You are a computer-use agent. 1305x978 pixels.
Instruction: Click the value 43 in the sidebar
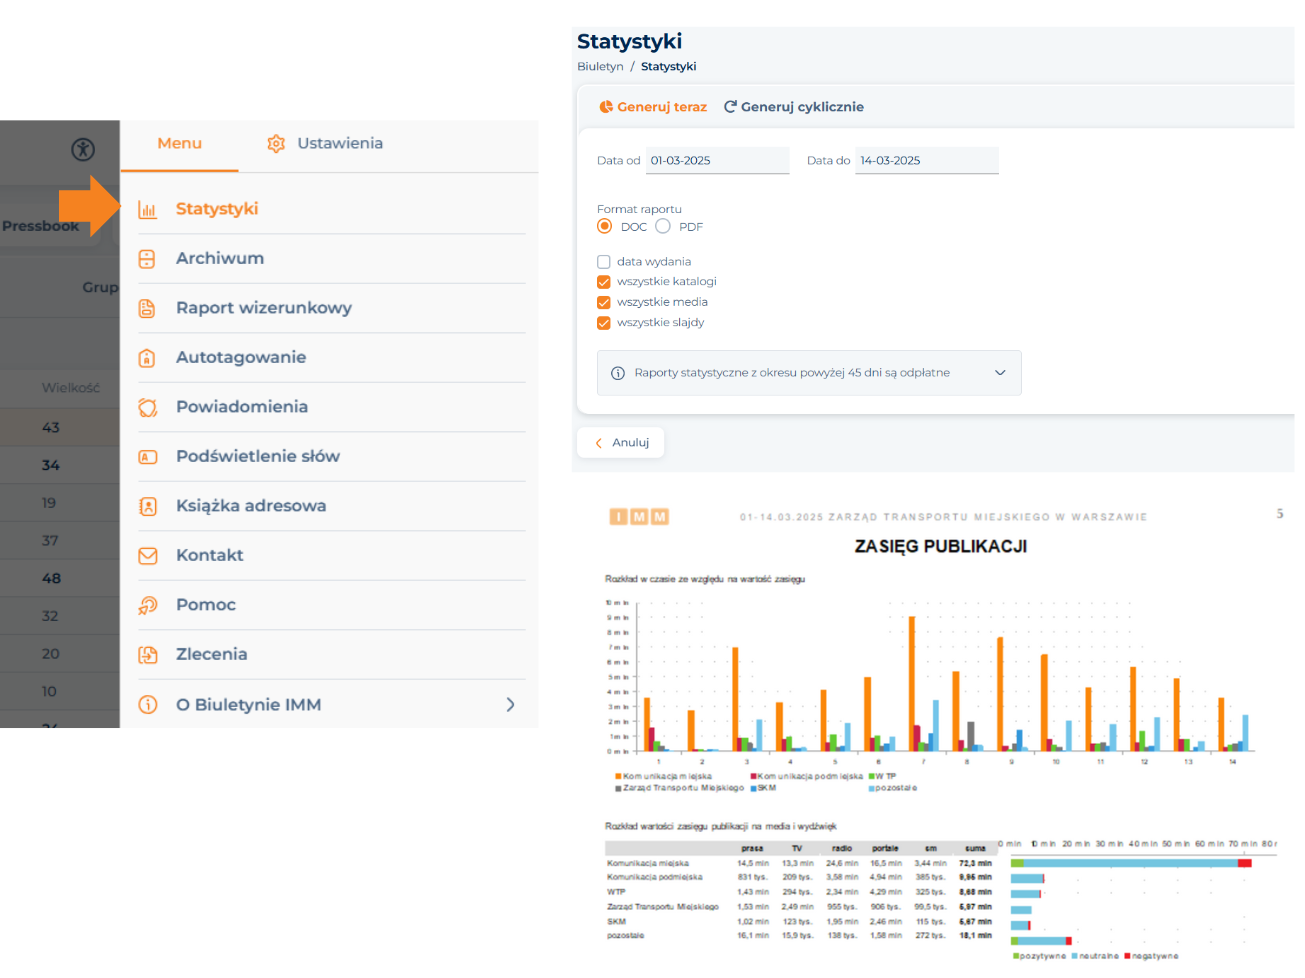pyautogui.click(x=51, y=428)
